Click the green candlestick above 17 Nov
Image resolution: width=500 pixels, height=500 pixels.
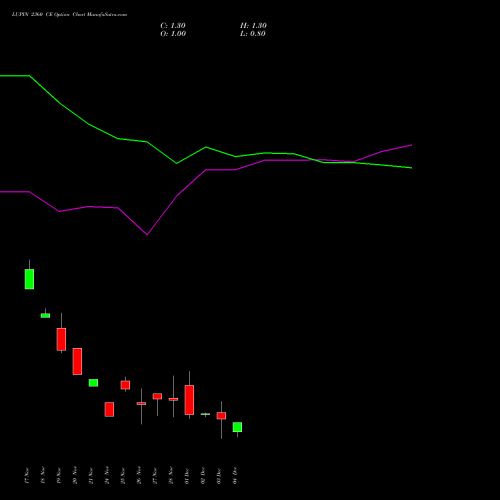(29, 279)
